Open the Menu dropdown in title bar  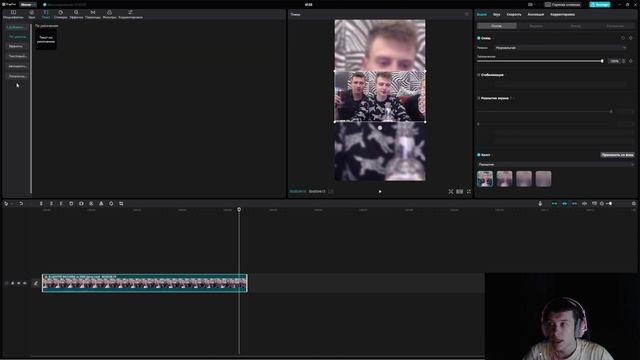pyautogui.click(x=27, y=4)
